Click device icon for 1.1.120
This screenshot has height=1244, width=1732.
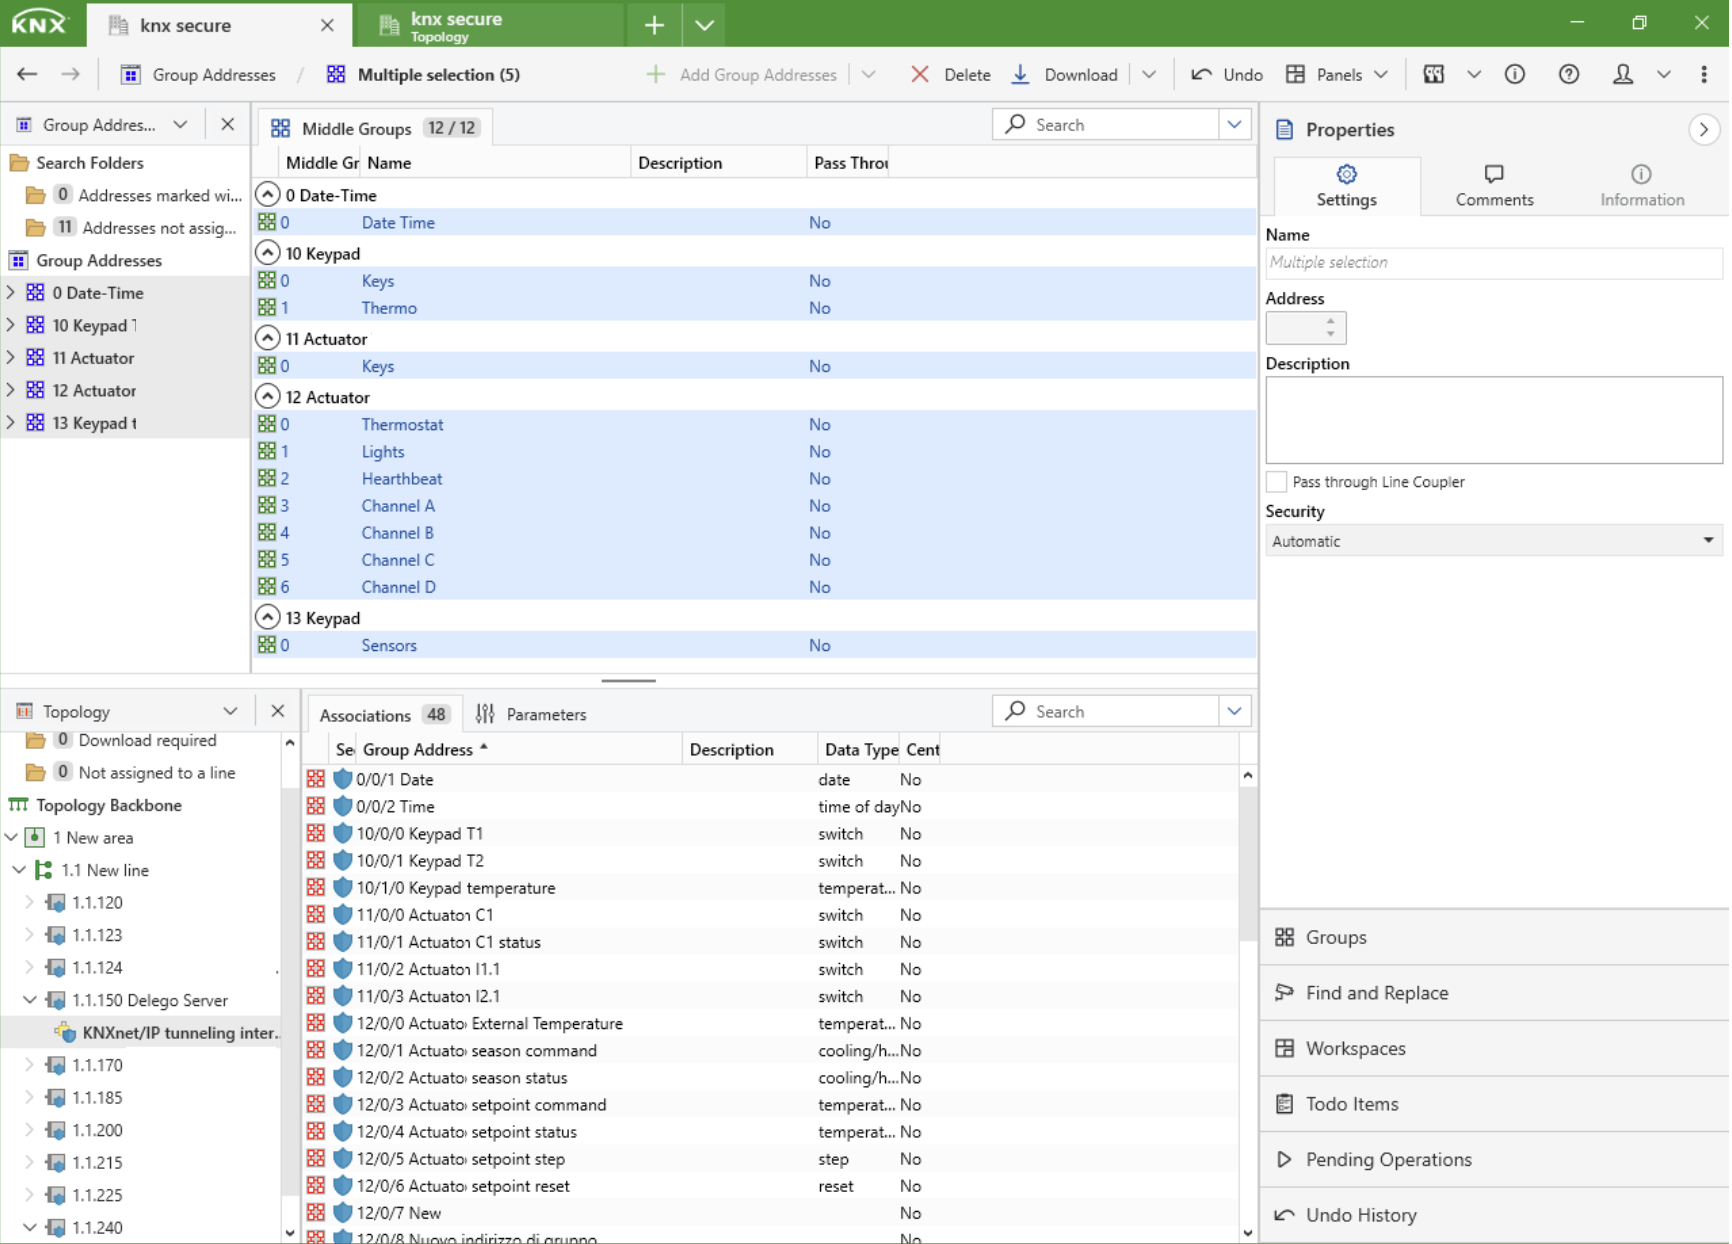point(56,902)
